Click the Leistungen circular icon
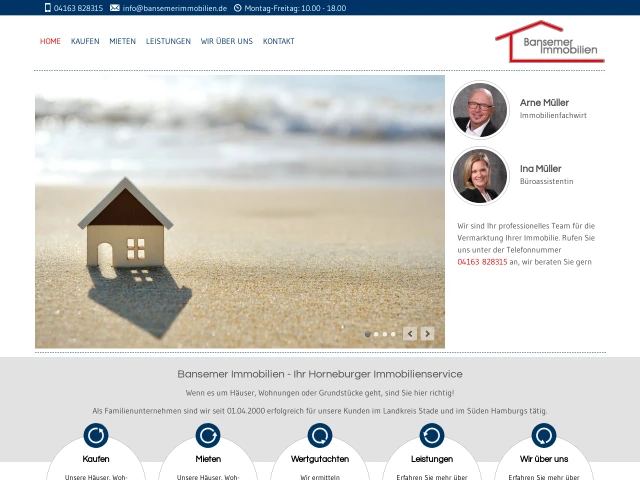640x480 pixels. [x=432, y=435]
